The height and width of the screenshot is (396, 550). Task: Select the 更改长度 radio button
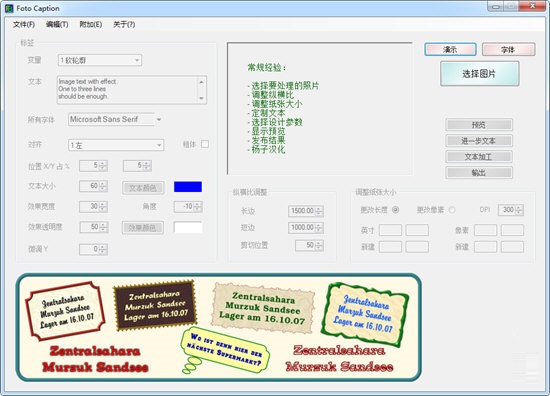(395, 210)
